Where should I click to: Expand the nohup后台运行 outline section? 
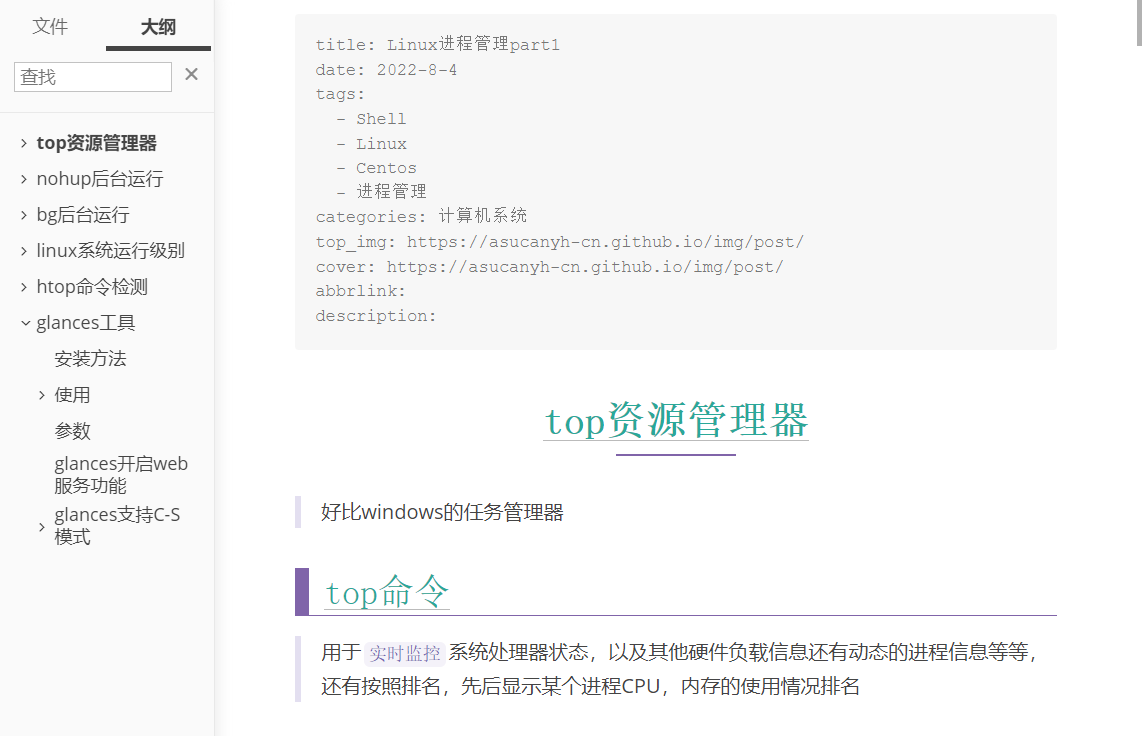(23, 178)
